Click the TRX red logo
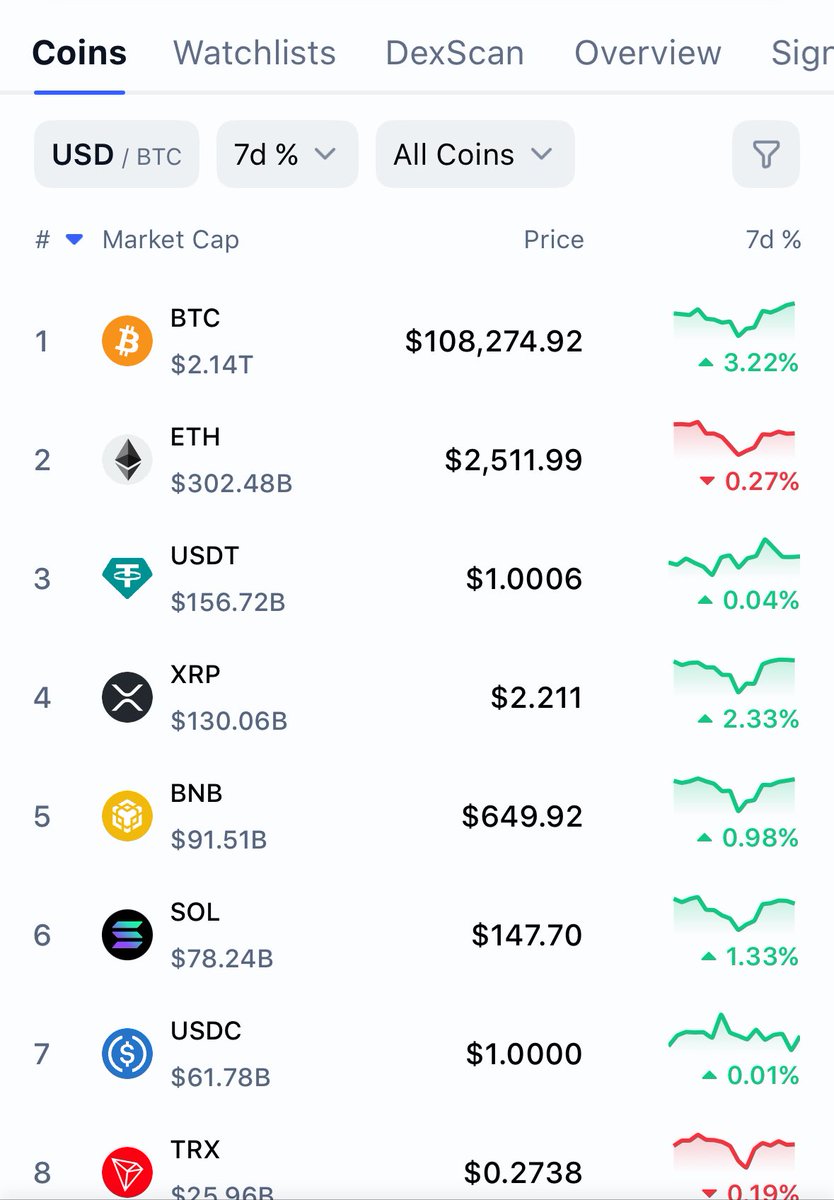 (x=127, y=1172)
